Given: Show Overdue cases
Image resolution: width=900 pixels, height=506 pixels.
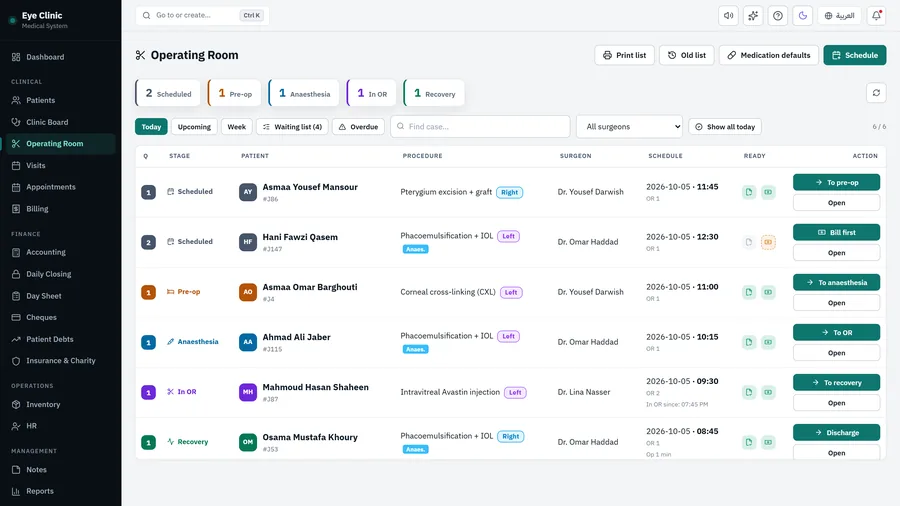Looking at the screenshot, I should (x=359, y=127).
